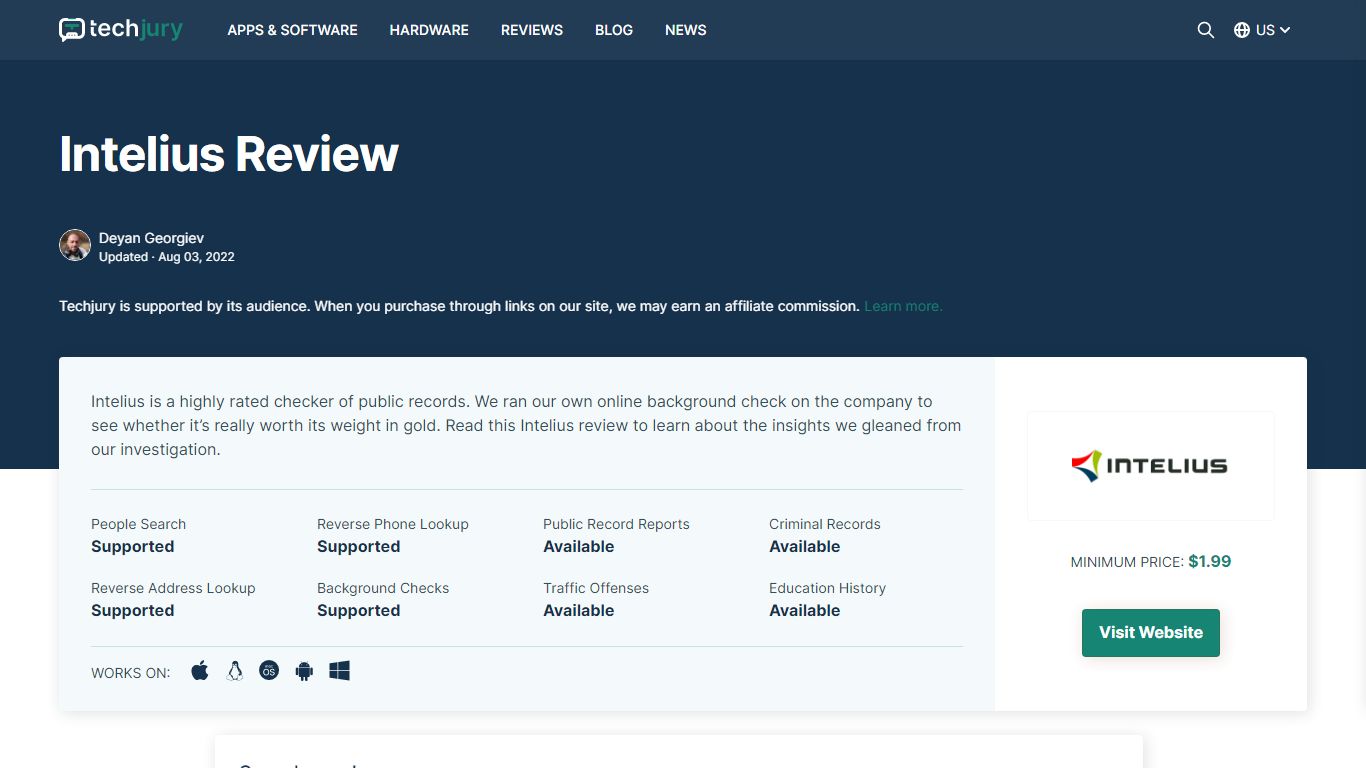
Task: Open the Blog menu item
Action: (614, 30)
